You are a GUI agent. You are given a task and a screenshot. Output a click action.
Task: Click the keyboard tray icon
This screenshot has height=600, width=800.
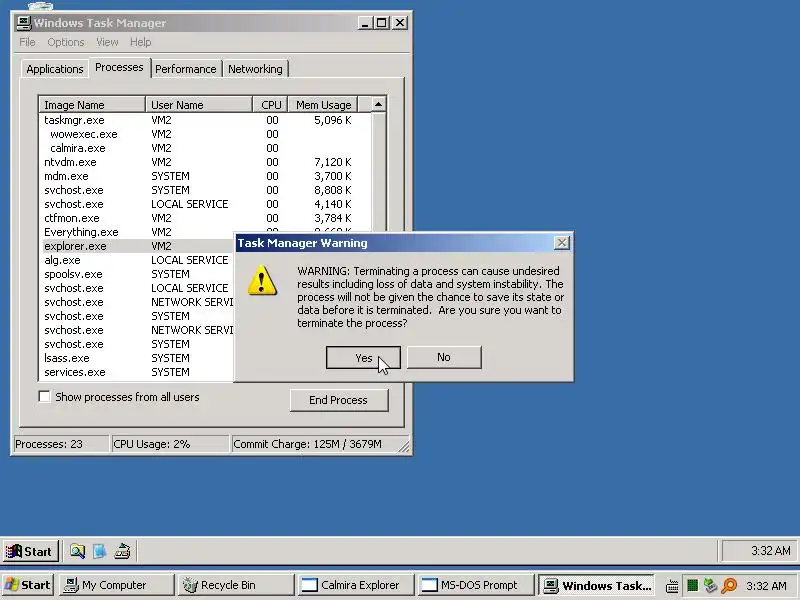(672, 586)
